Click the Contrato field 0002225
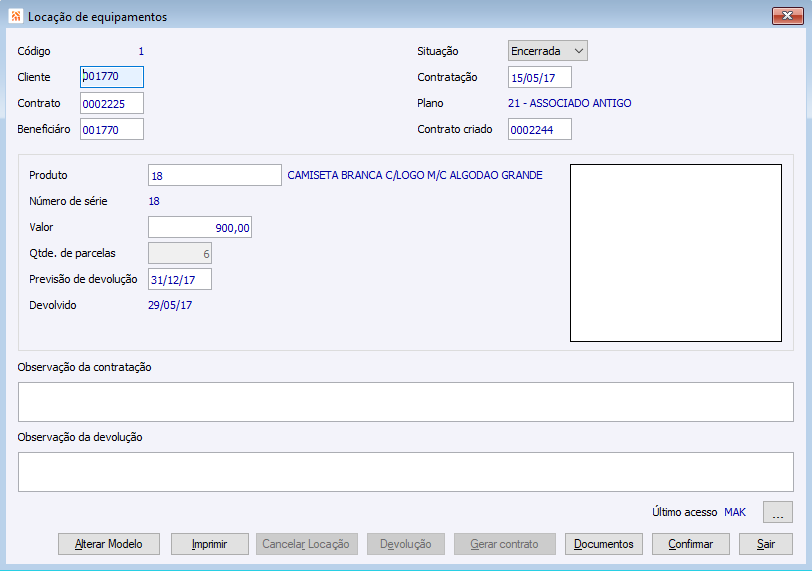 point(112,103)
